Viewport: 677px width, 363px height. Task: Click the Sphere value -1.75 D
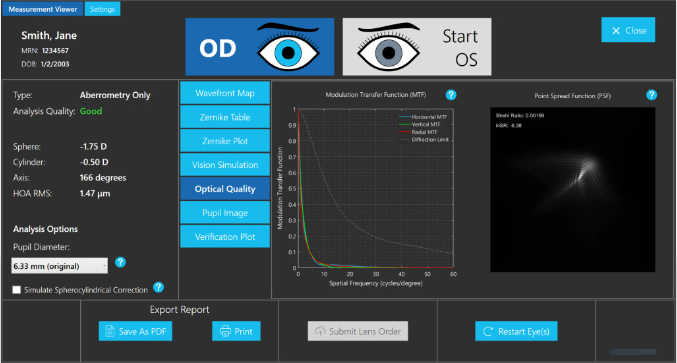pos(93,146)
